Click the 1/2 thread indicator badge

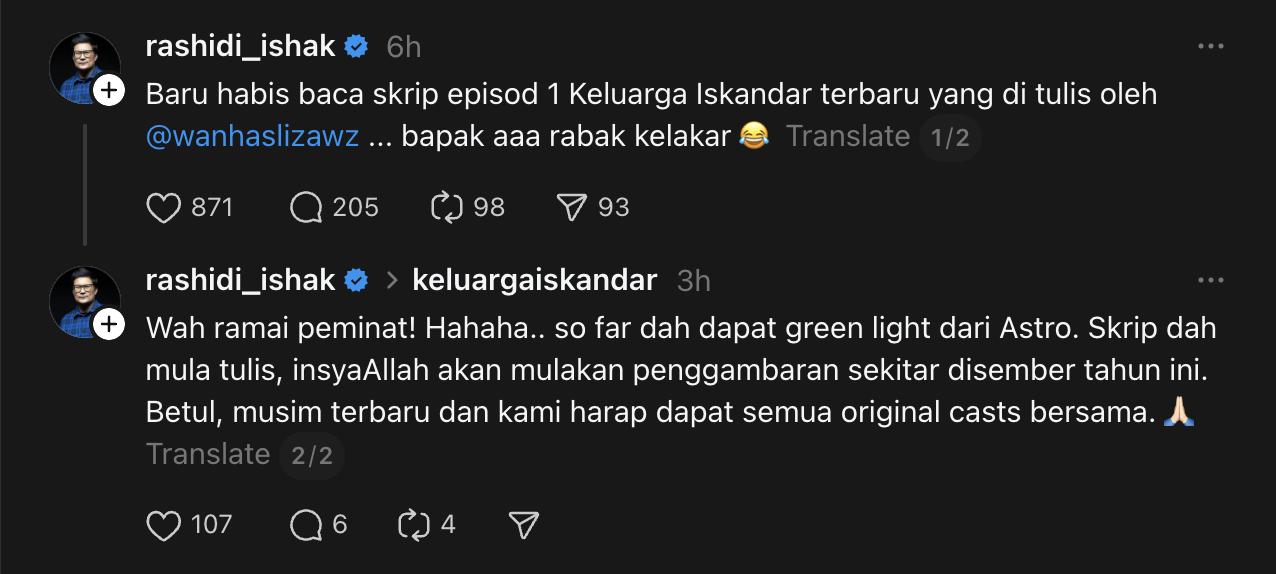click(950, 137)
